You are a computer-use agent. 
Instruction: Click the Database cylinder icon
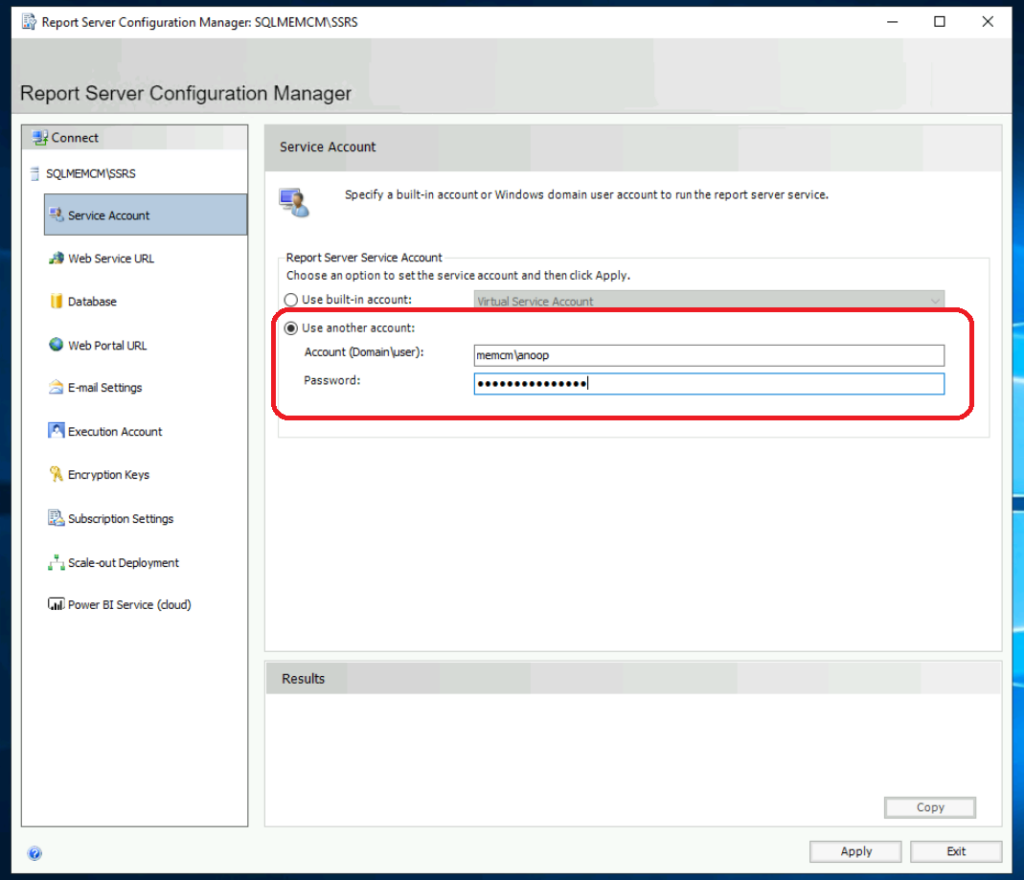[56, 301]
